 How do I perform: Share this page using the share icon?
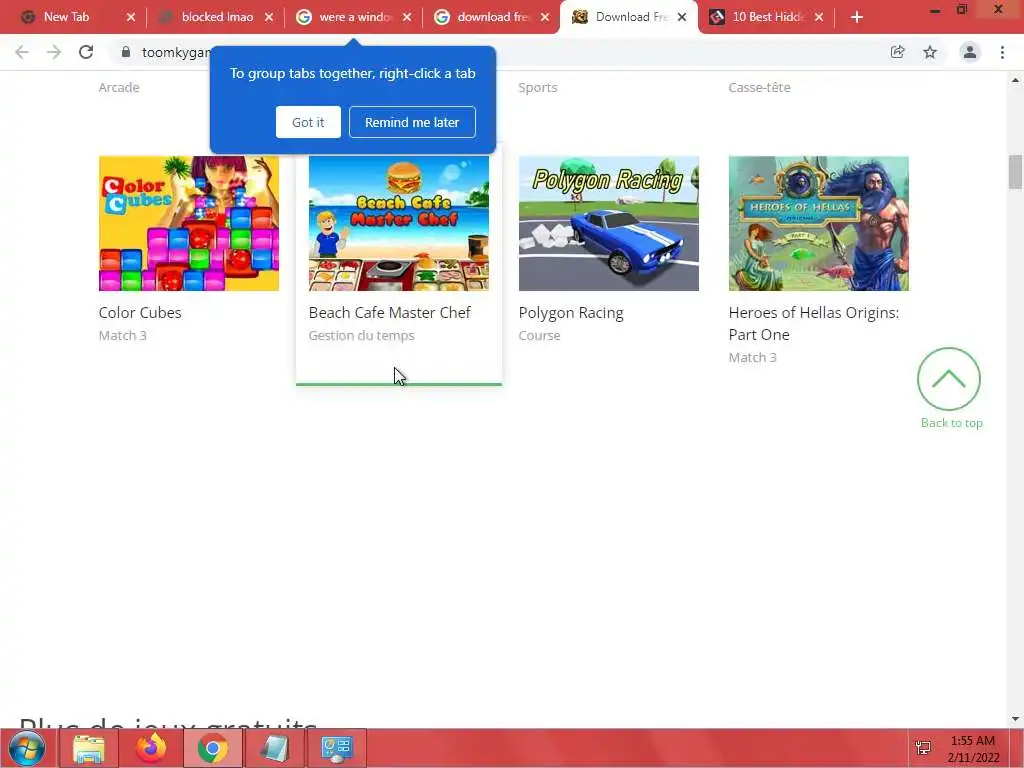coord(897,52)
